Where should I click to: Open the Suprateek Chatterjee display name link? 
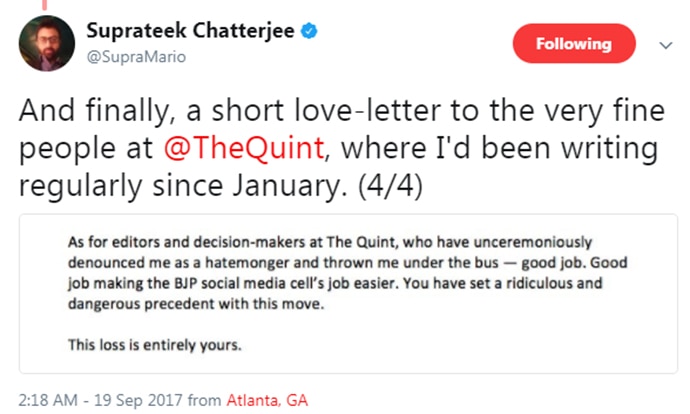click(193, 31)
